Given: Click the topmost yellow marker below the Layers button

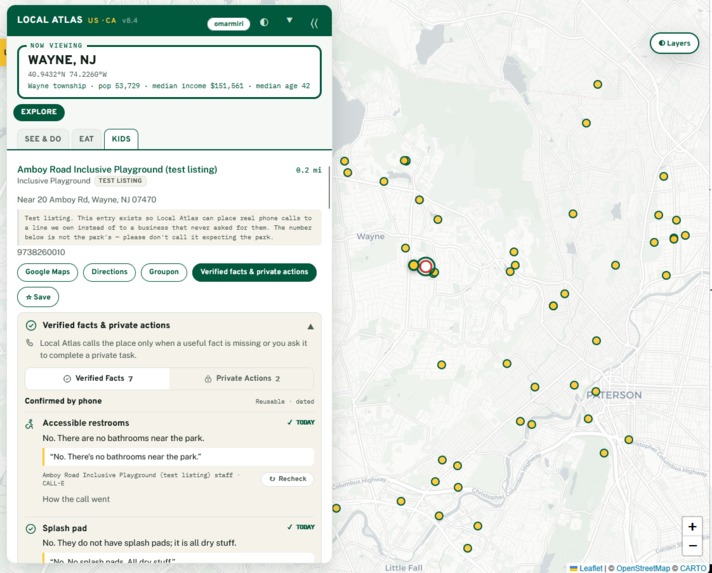Looking at the screenshot, I should [x=598, y=84].
